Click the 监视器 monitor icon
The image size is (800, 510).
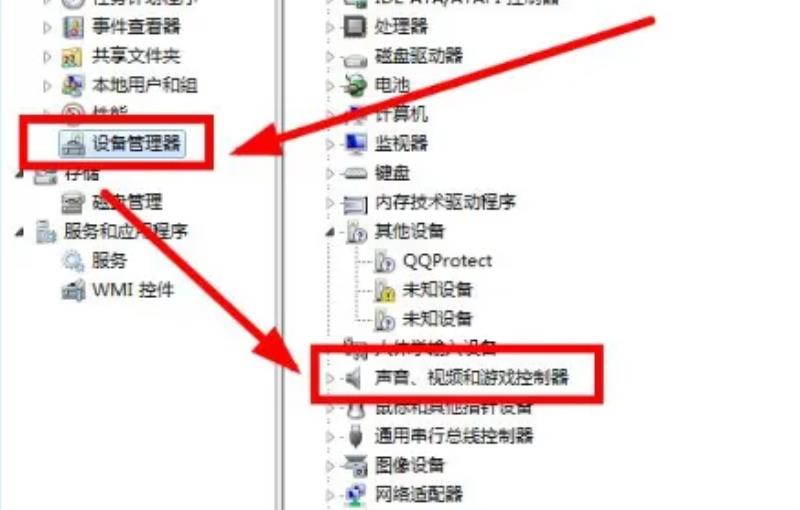point(355,144)
